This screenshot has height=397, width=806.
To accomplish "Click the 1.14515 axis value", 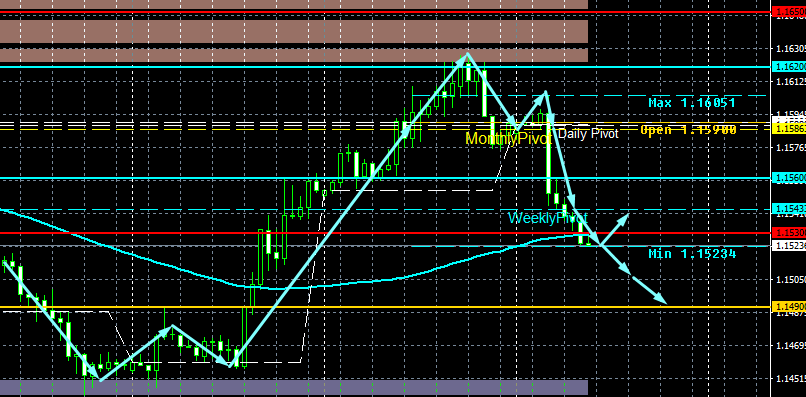I will click(x=791, y=378).
